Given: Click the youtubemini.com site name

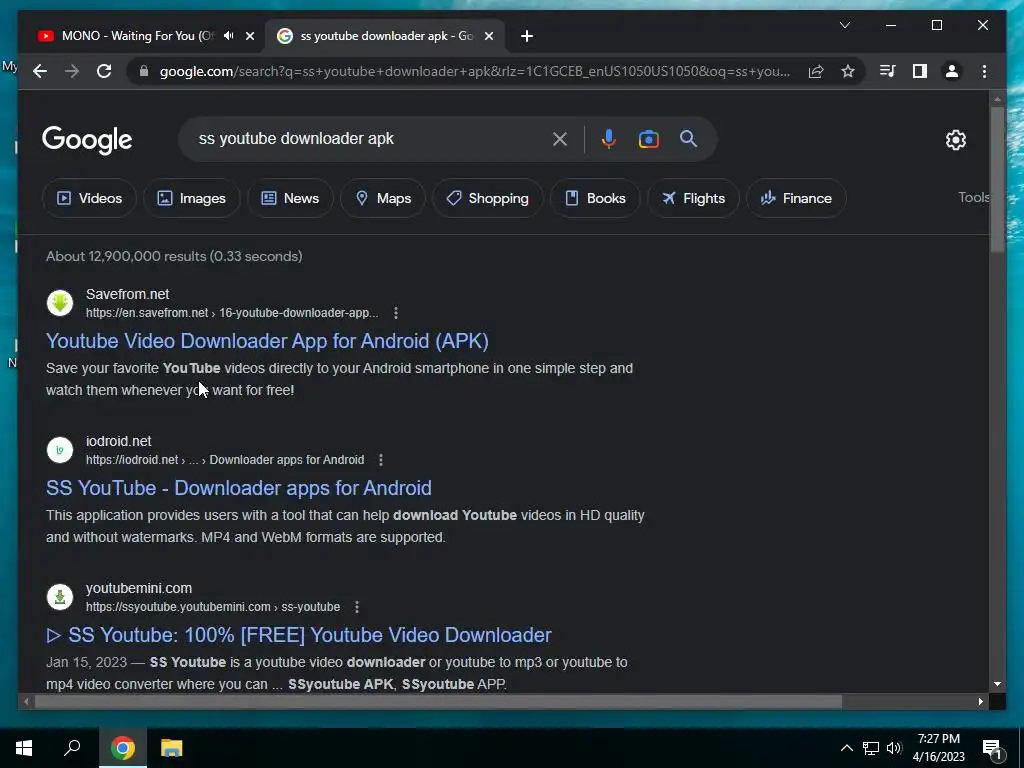Looking at the screenshot, I should click(x=138, y=588).
